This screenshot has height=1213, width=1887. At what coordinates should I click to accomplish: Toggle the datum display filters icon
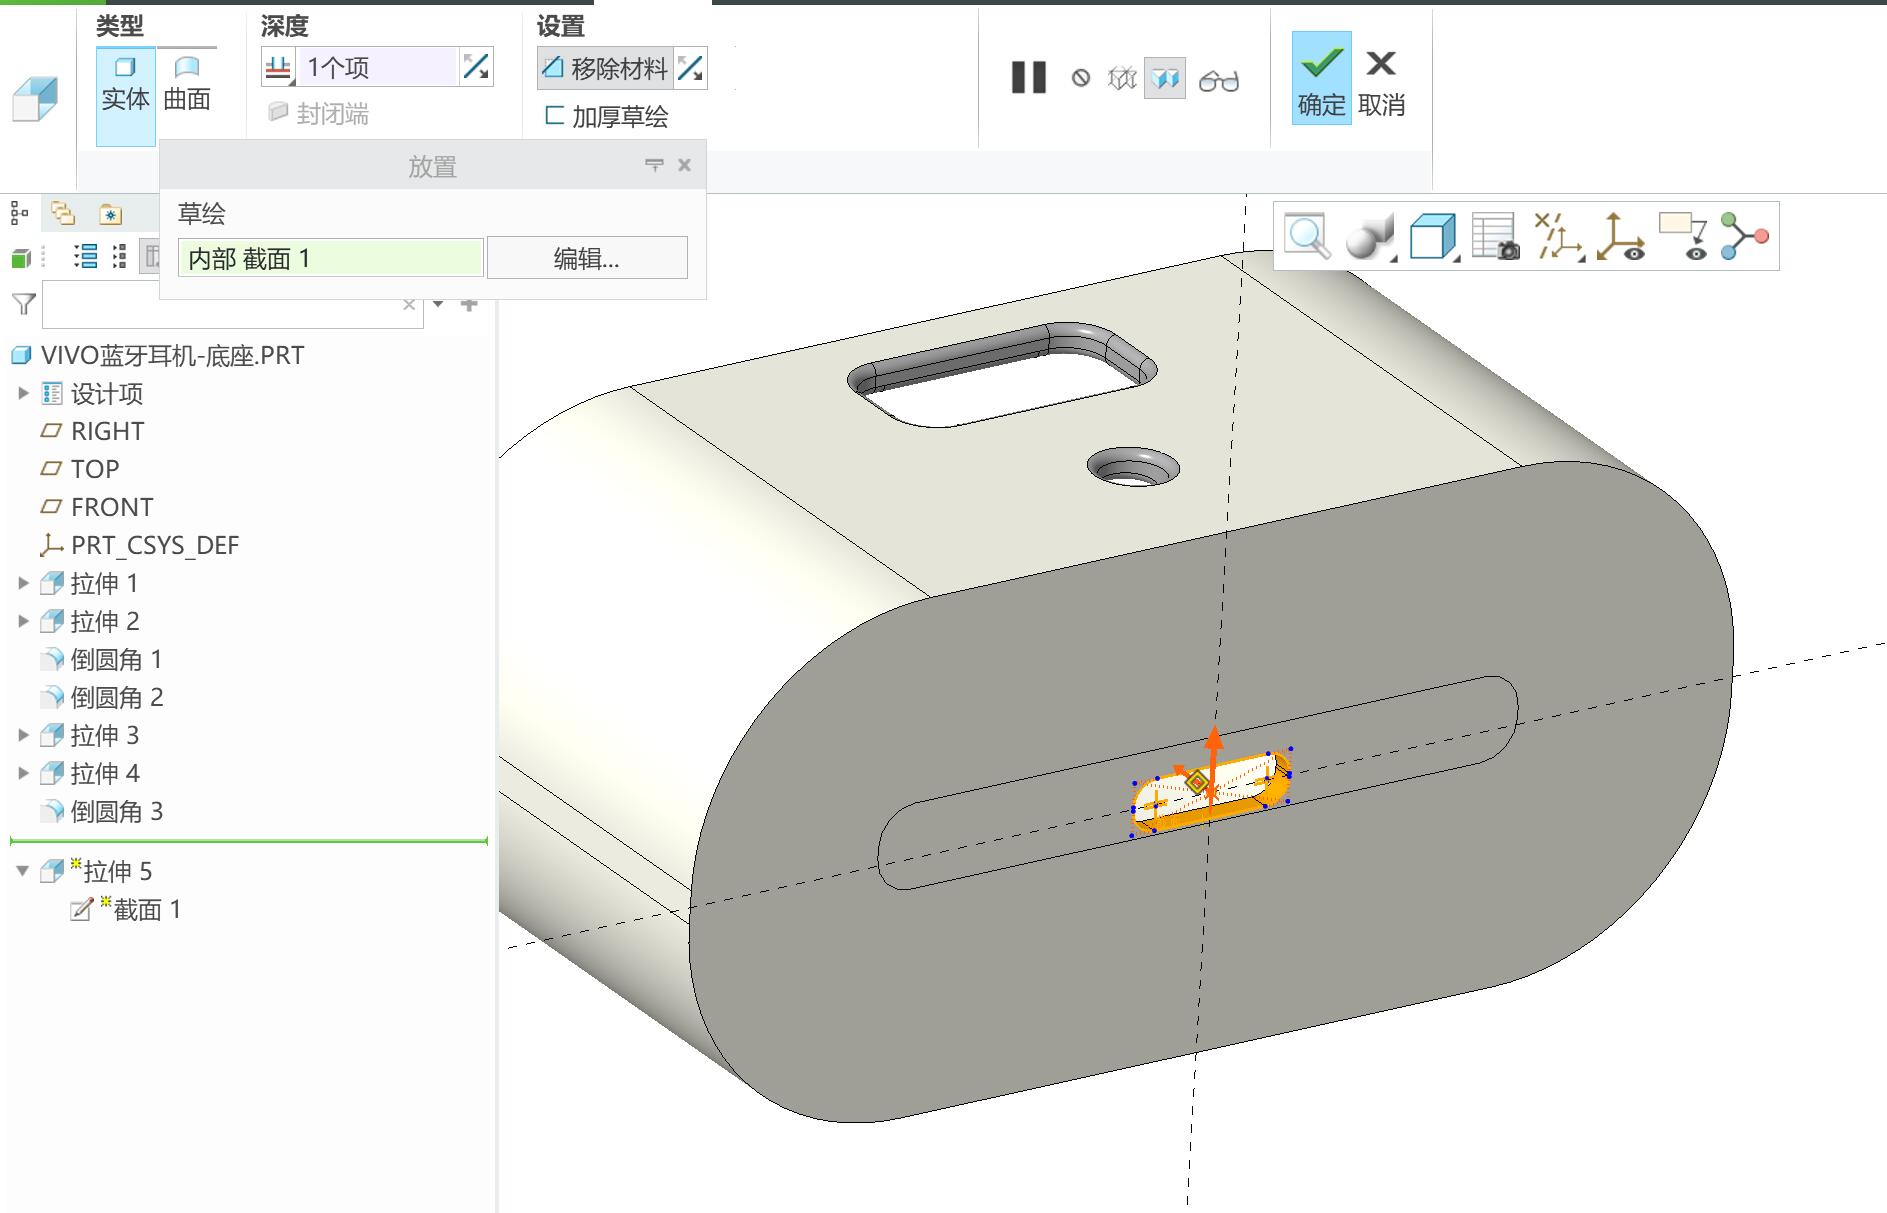click(1558, 237)
